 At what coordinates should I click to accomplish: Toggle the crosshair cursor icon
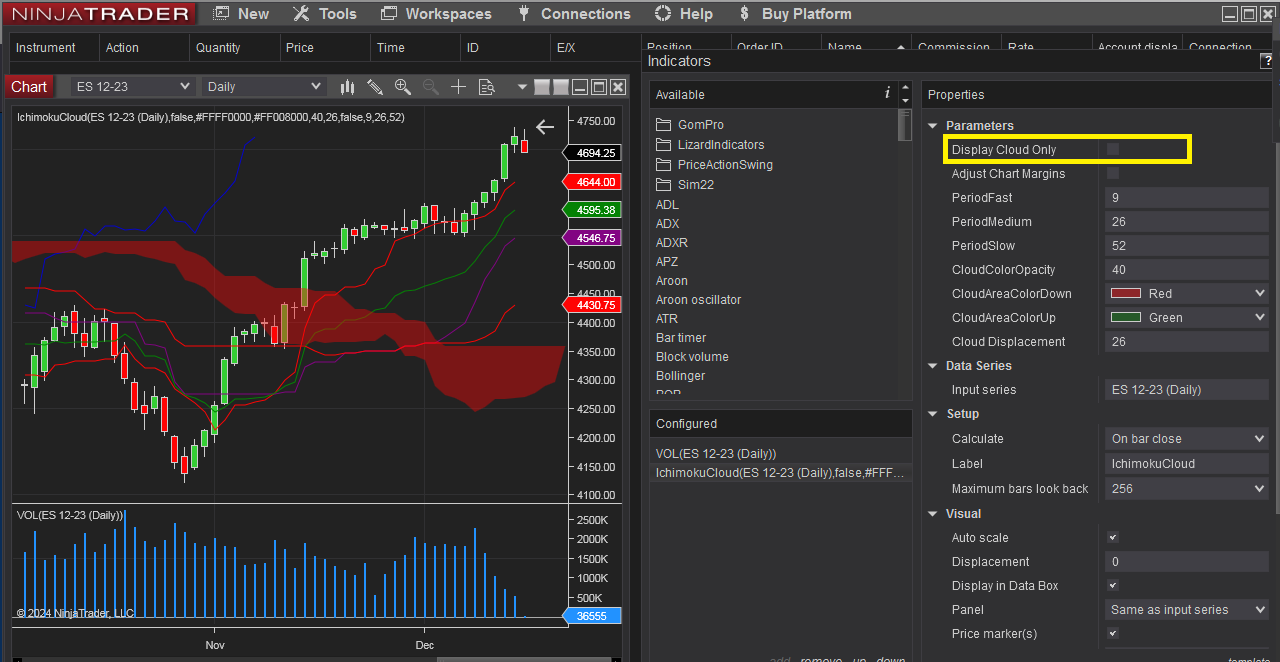458,87
